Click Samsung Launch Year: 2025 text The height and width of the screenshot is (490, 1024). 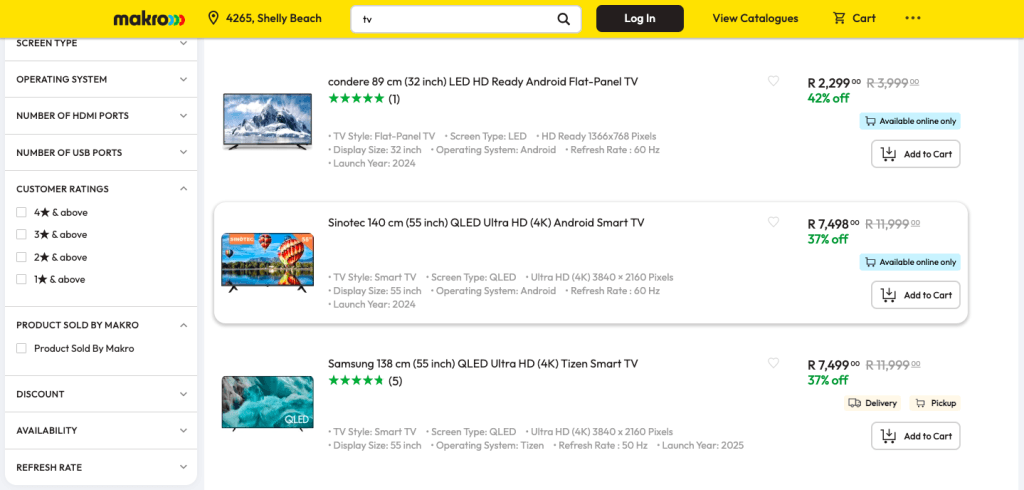703,446
